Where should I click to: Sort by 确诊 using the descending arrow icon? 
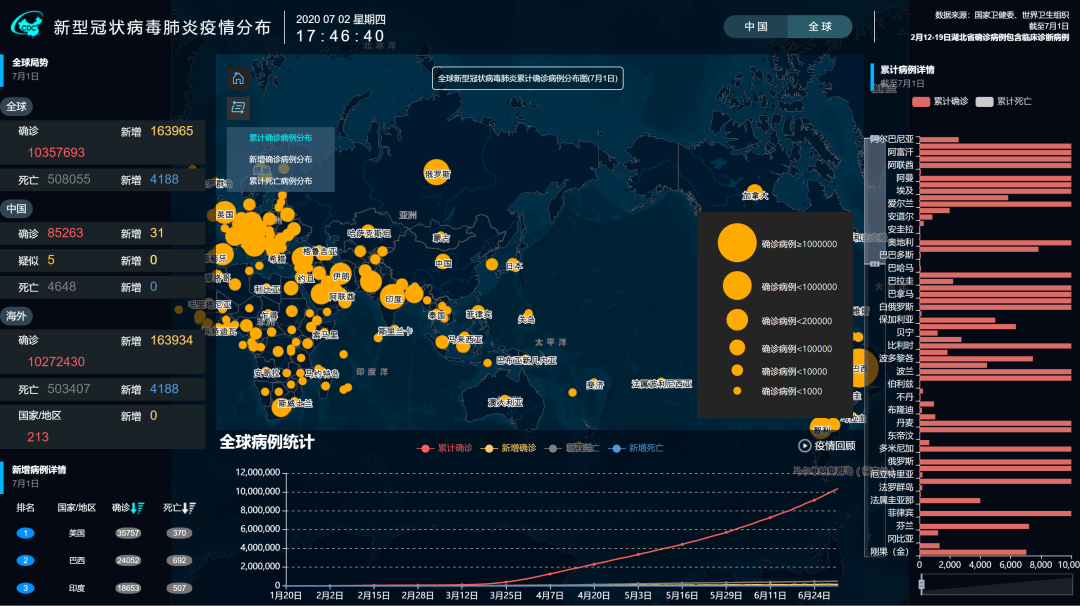[137, 508]
